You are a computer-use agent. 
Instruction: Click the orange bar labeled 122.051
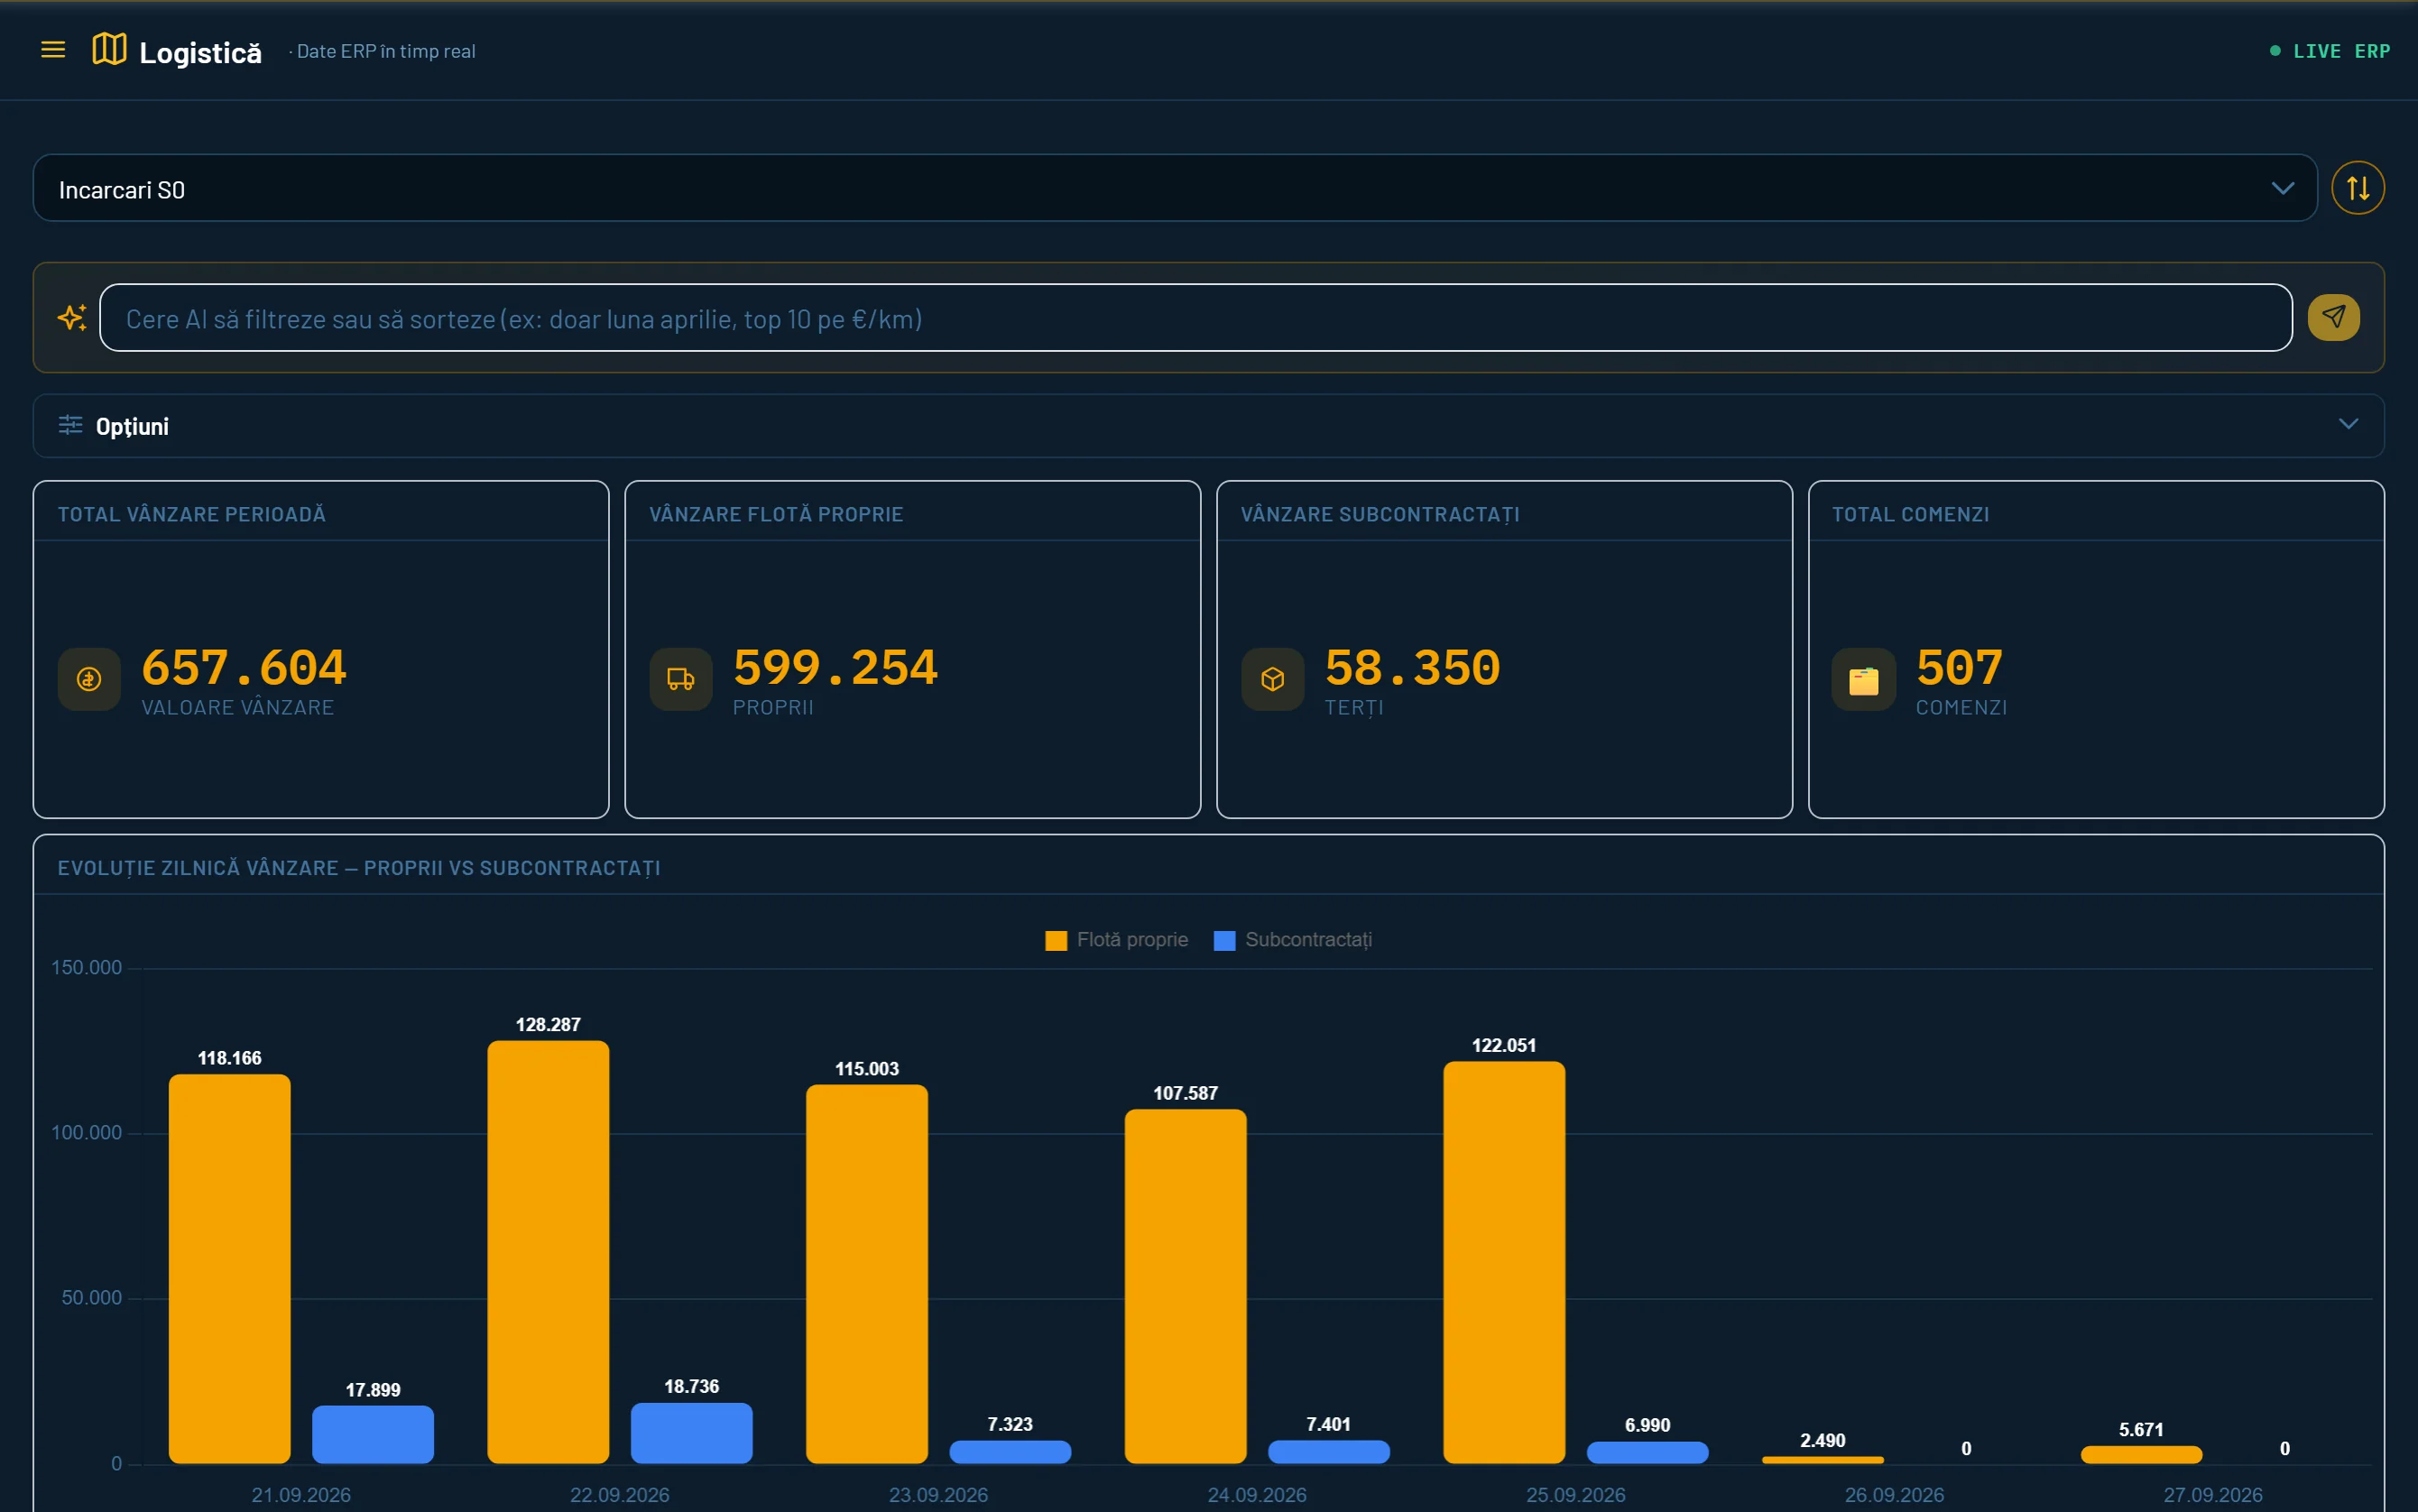pos(1504,1262)
